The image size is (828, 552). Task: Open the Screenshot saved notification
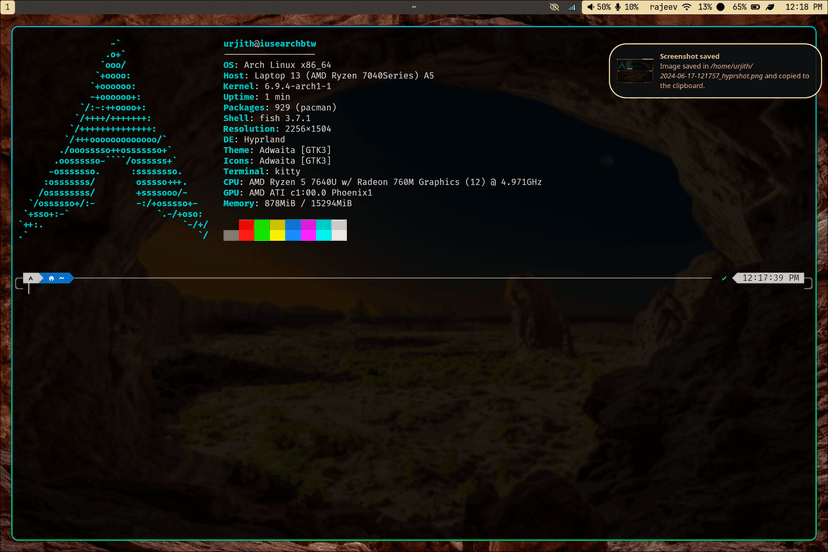click(715, 71)
